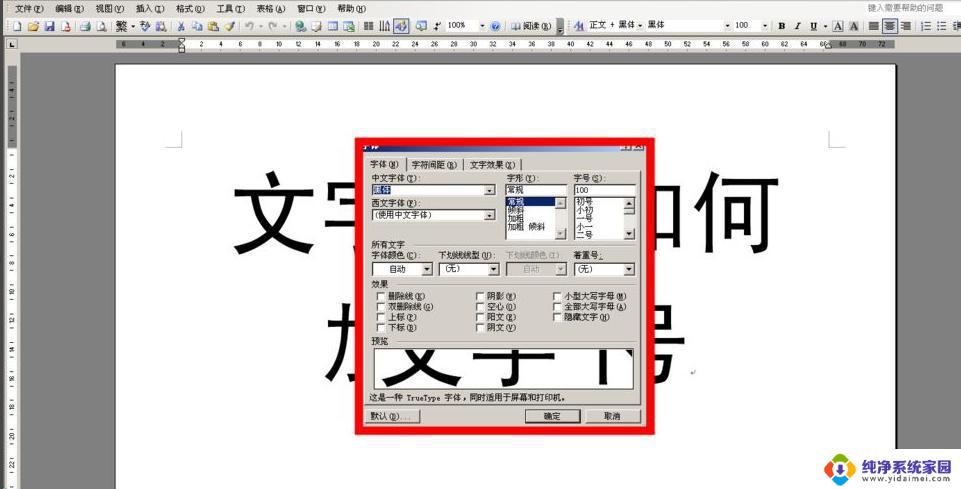Viewport: 961px width, 489px height.
Task: Open the Help question mark icon
Action: click(x=495, y=26)
